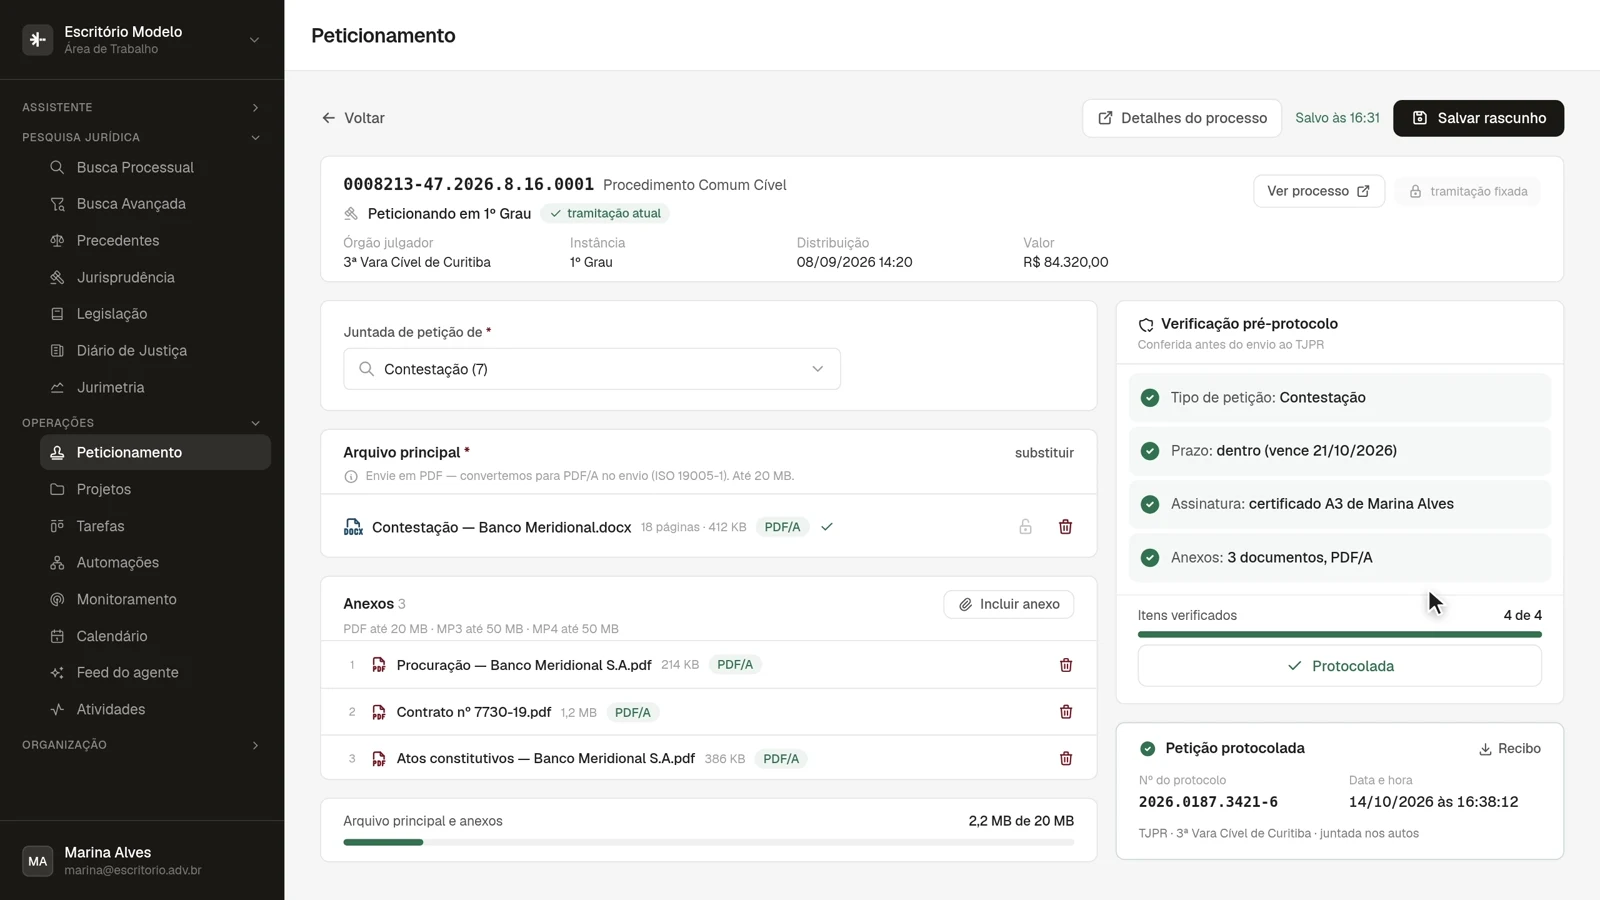Open the Calendário
This screenshot has height=900, width=1600.
[x=155, y=636]
